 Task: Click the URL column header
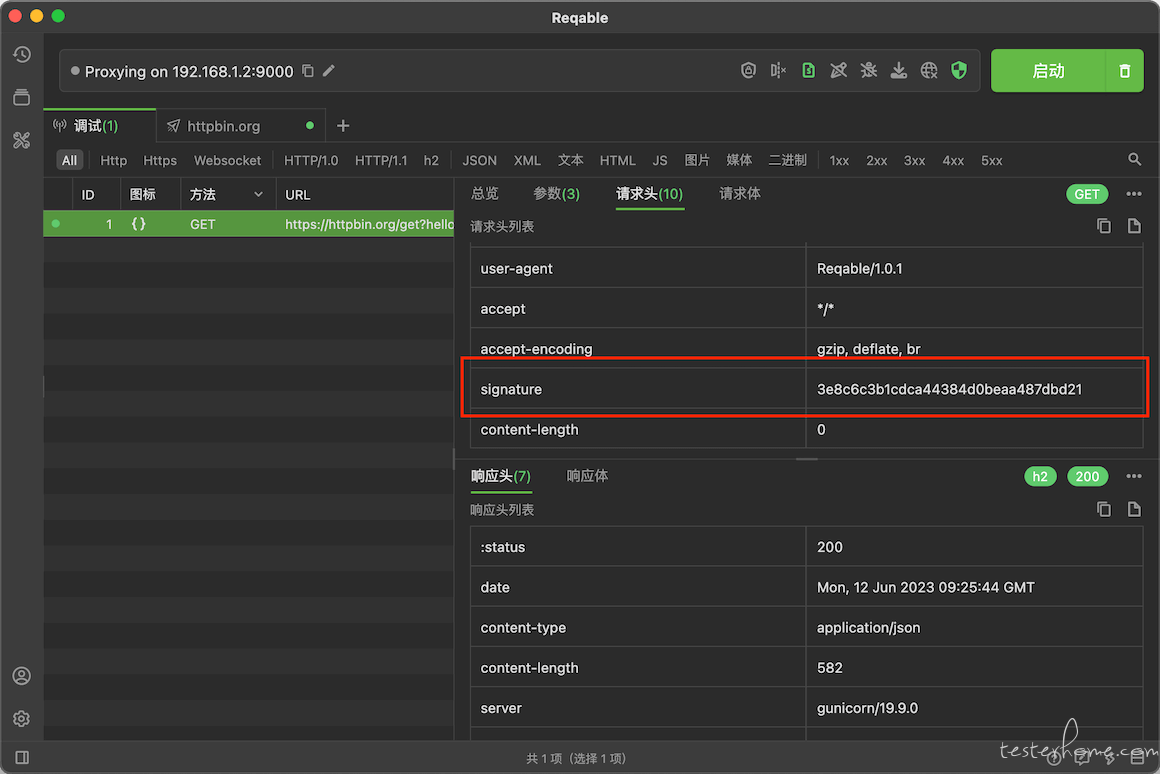297,195
